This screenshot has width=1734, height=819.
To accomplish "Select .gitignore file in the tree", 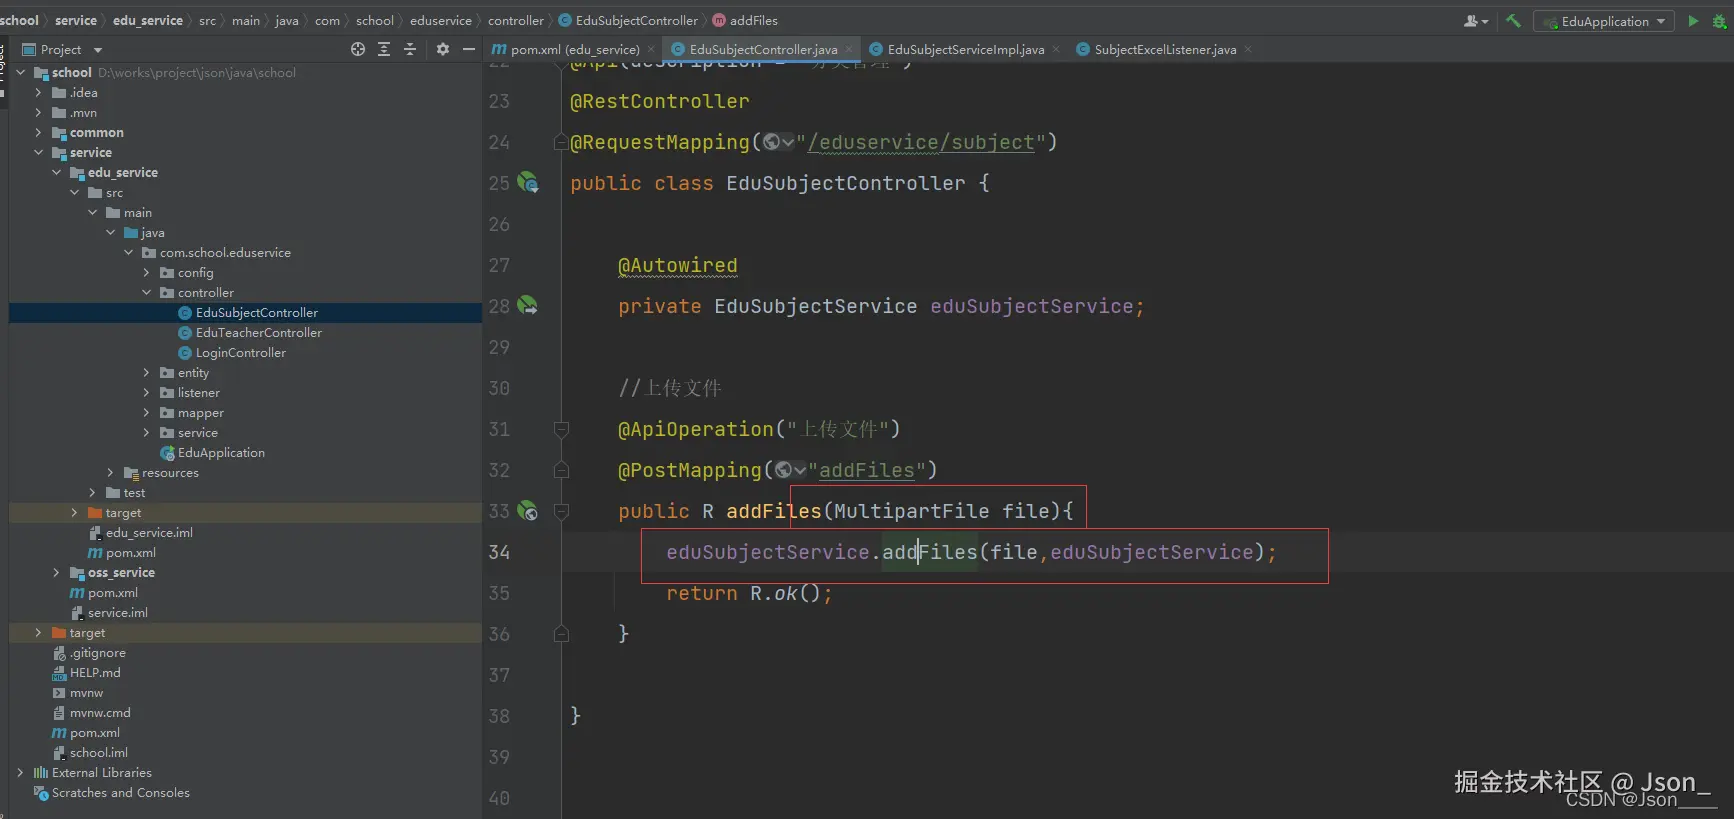I will (98, 652).
